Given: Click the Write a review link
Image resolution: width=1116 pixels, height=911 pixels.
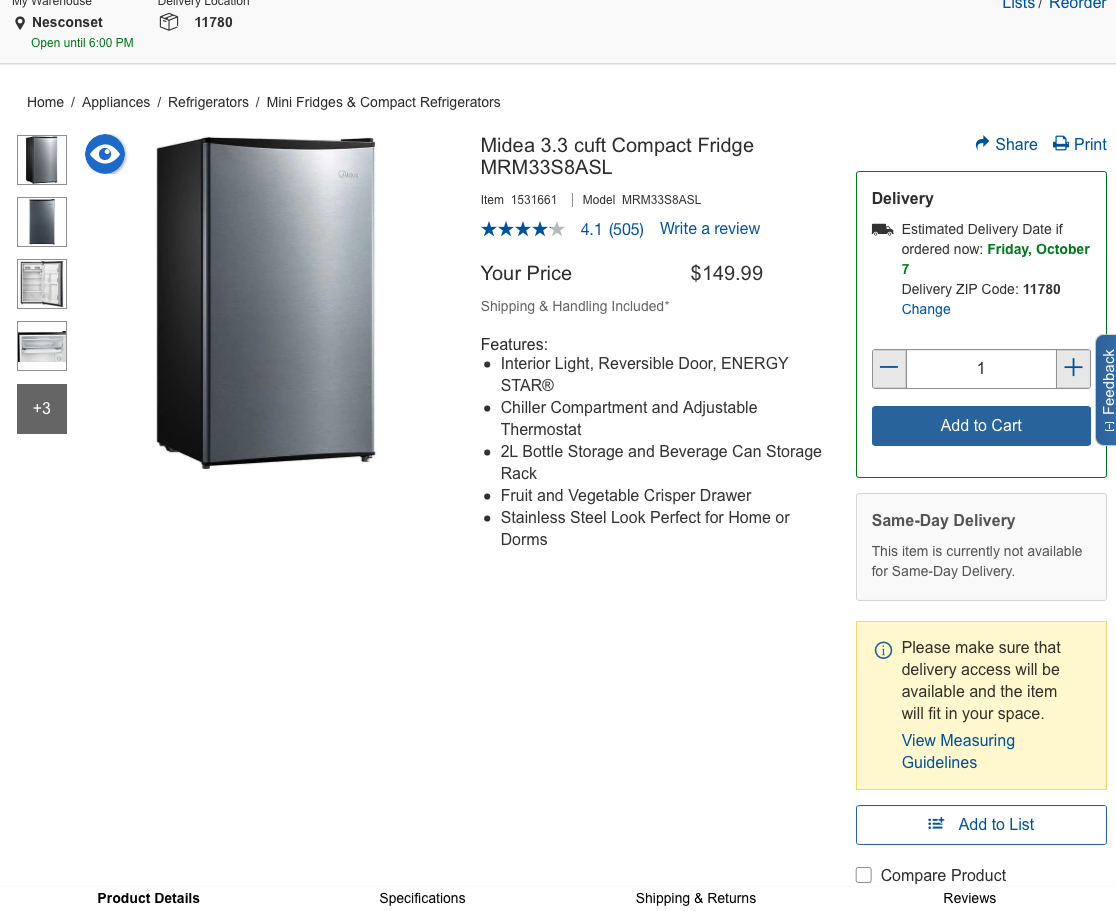Looking at the screenshot, I should 710,228.
